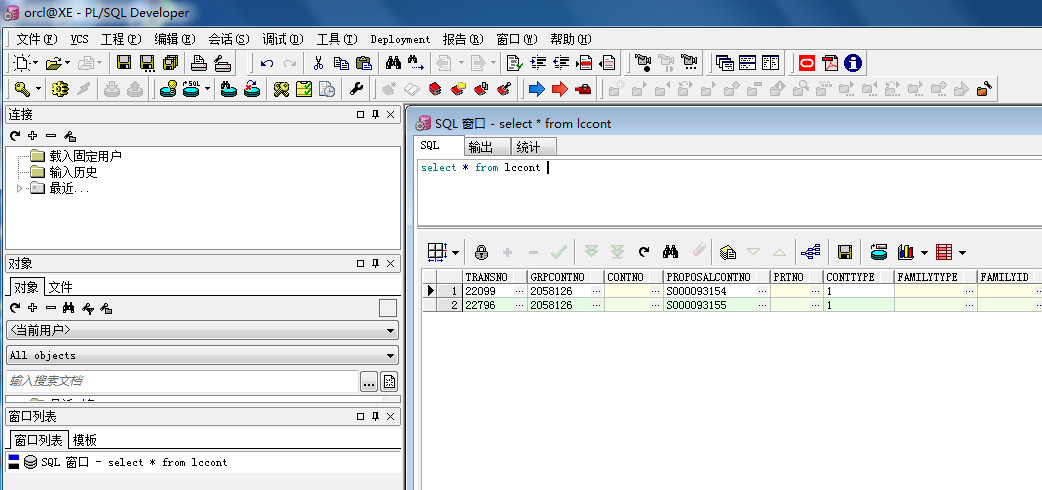Screen dimensions: 1042x490
Task: Click the Find Next binoculars-arrow icon
Action: (416, 63)
